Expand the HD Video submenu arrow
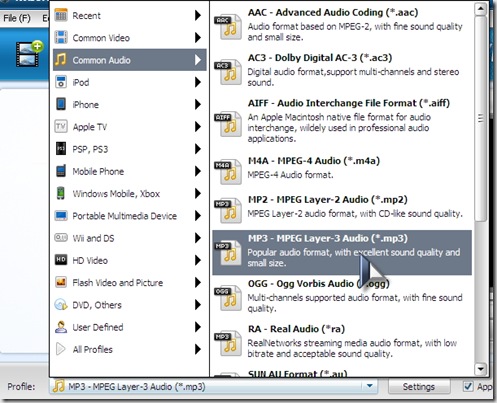 tap(198, 260)
